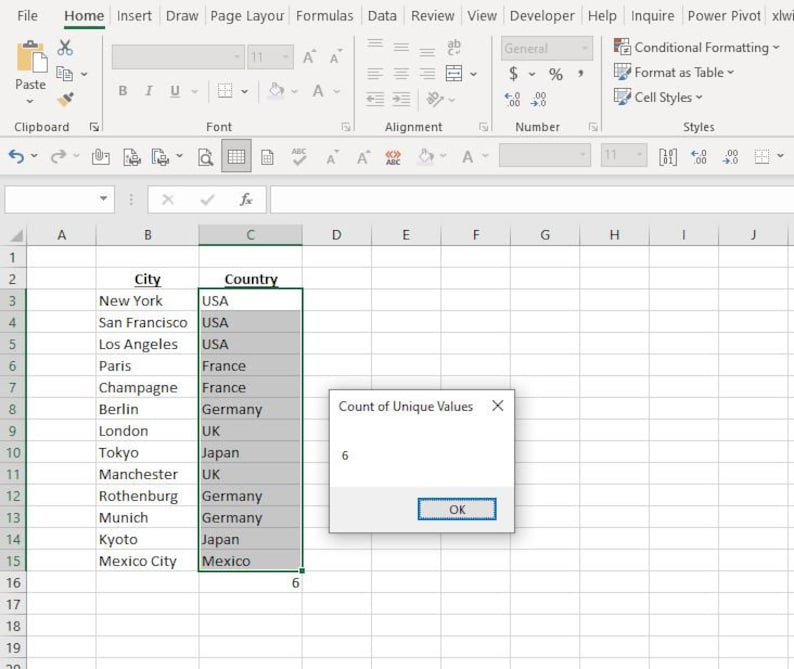Viewport: 794px width, 669px height.
Task: Toggle Underline formatting
Action: tap(175, 91)
